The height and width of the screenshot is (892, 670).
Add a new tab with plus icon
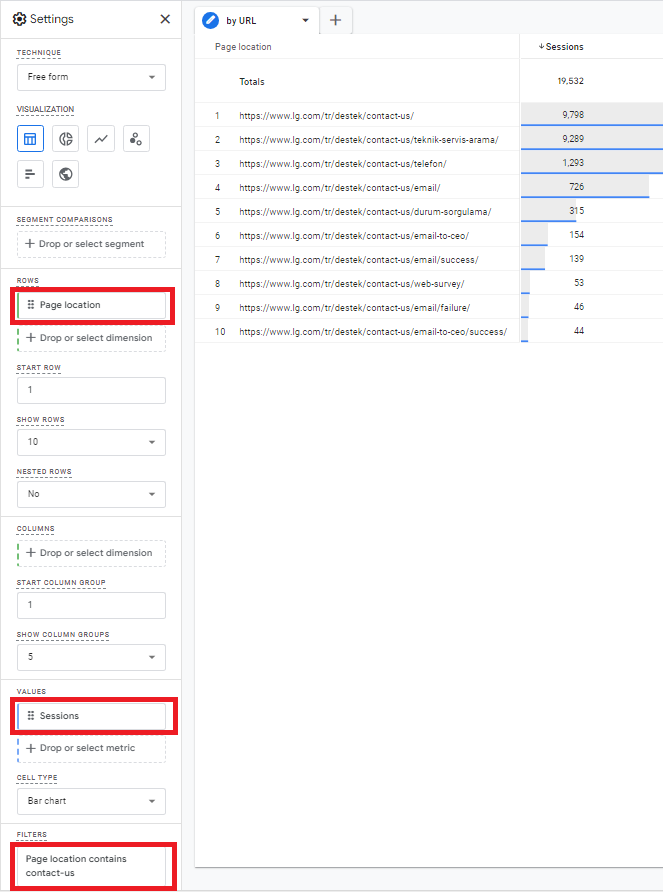pyautogui.click(x=335, y=20)
